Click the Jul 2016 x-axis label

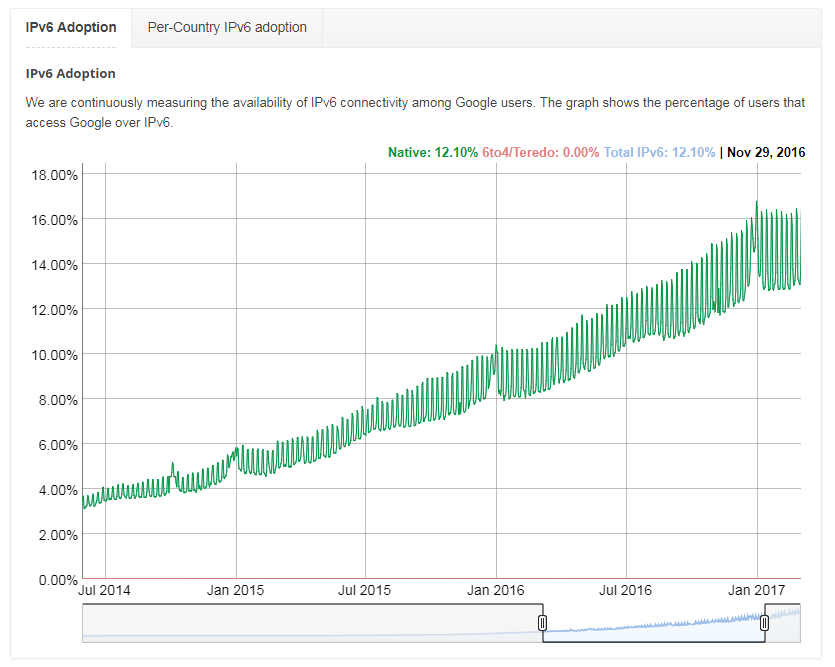coord(626,590)
